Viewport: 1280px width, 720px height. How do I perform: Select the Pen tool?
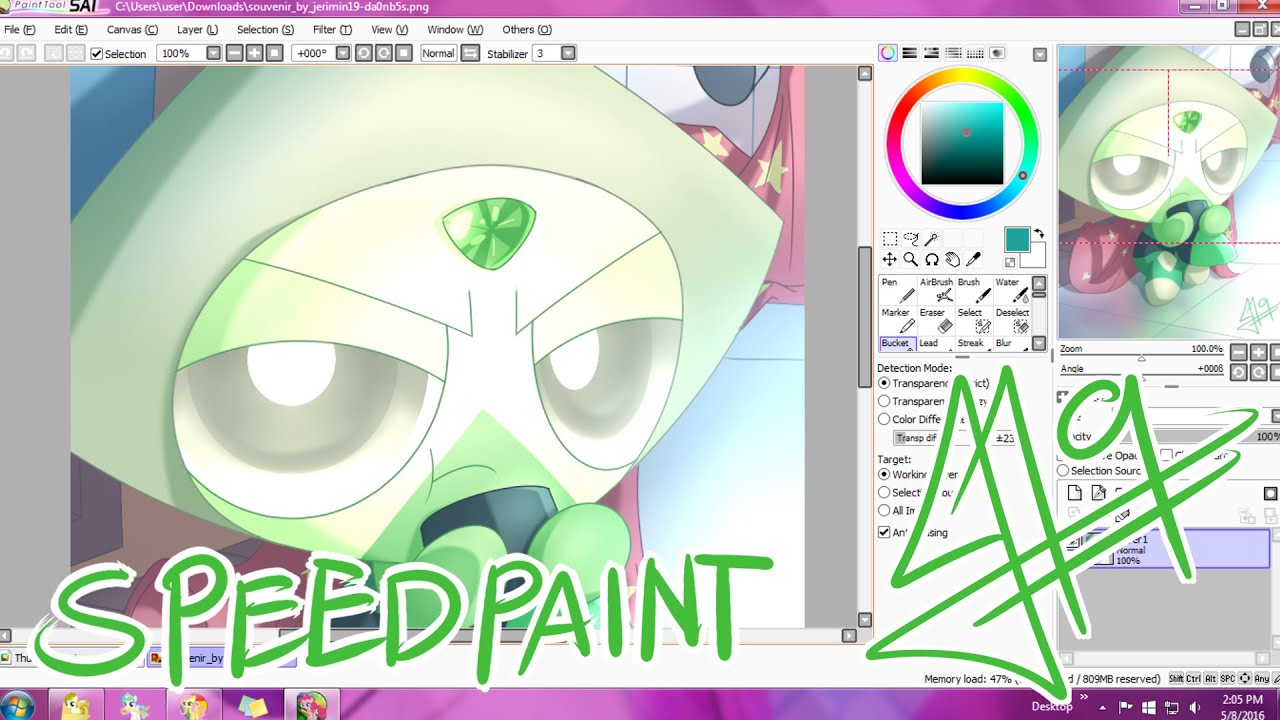[898, 290]
